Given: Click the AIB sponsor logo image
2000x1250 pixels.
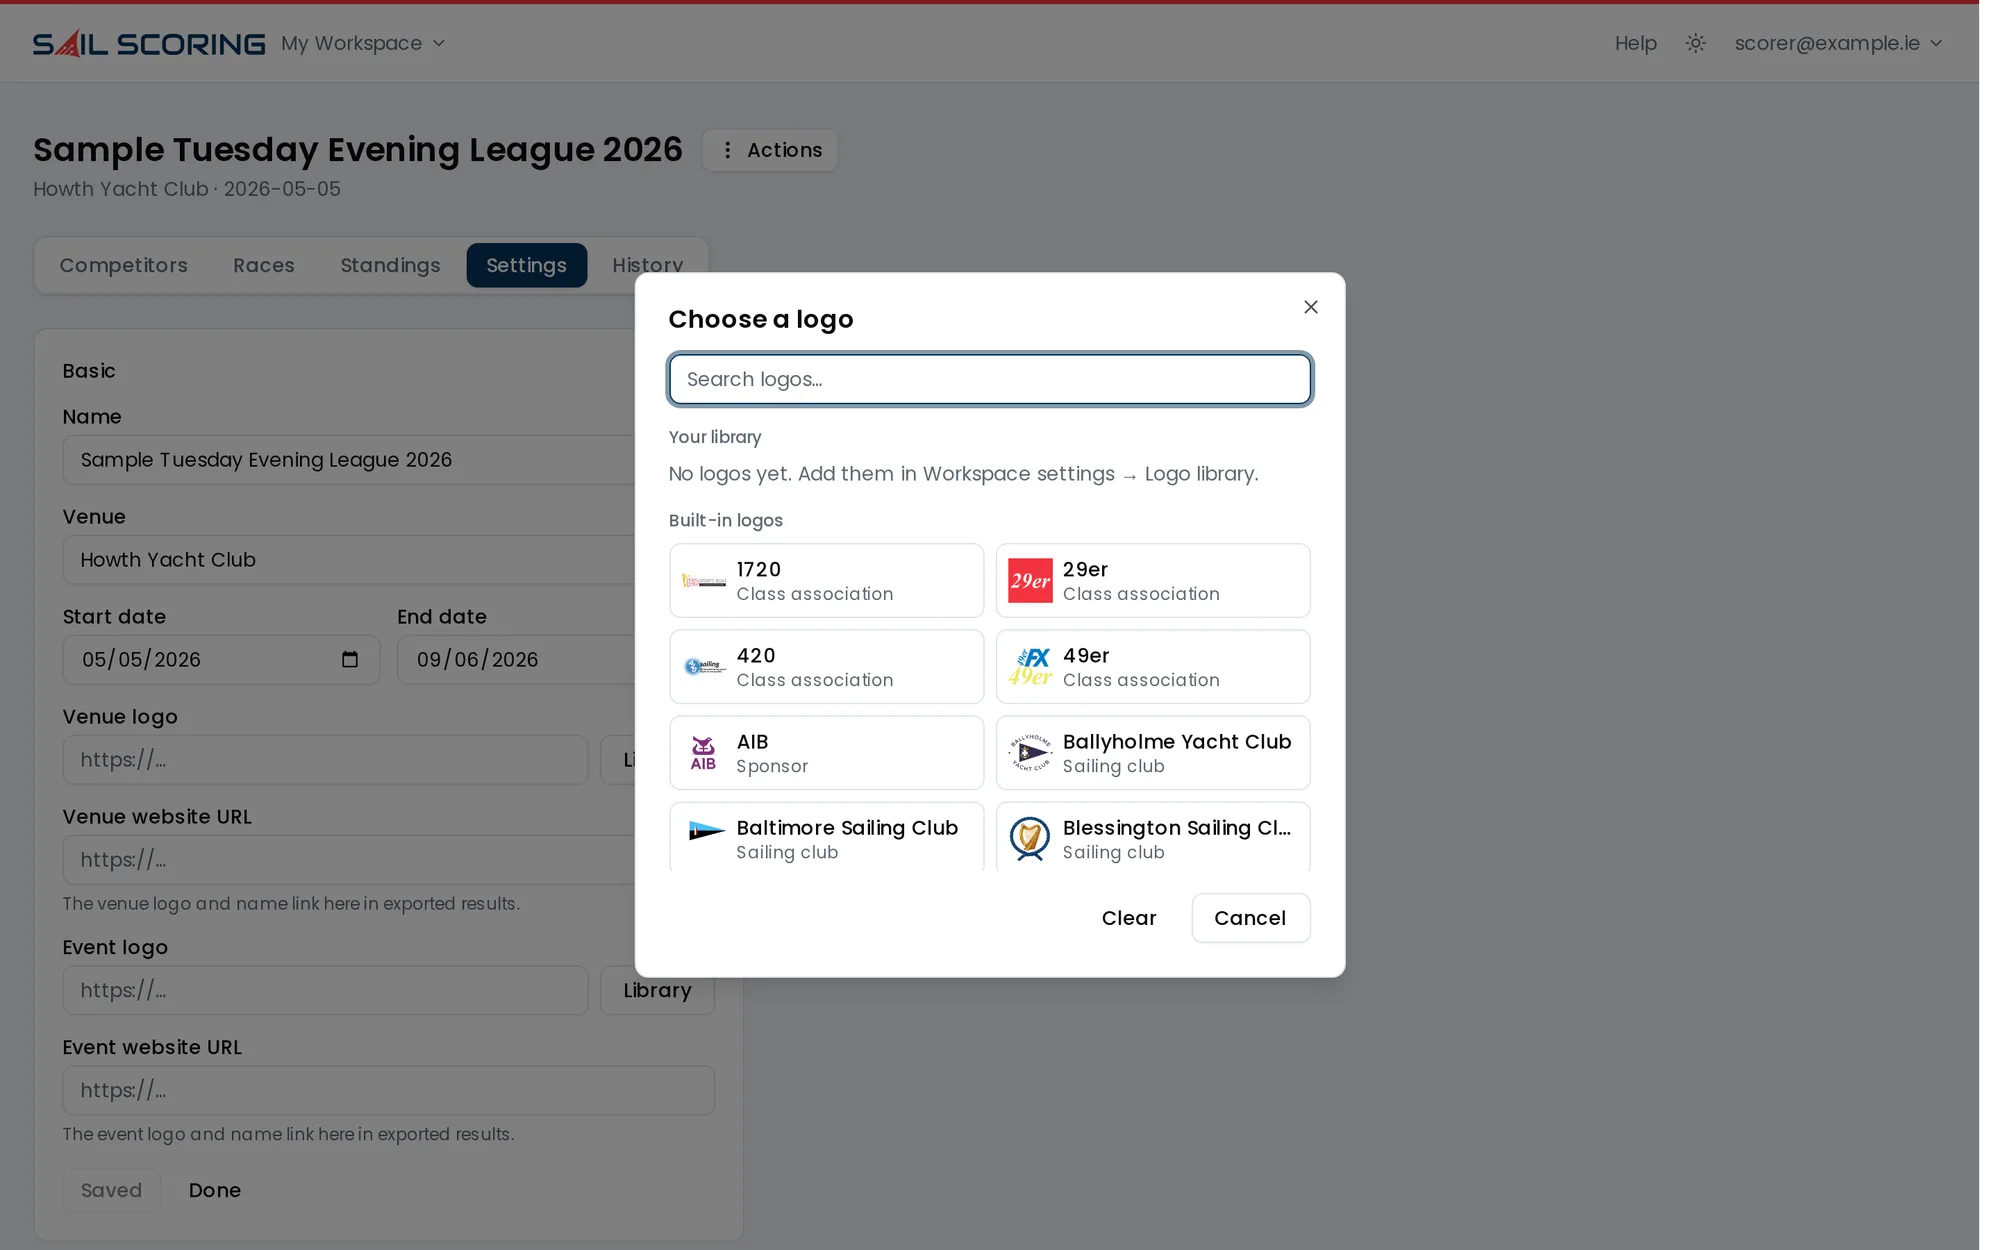Looking at the screenshot, I should (x=704, y=753).
